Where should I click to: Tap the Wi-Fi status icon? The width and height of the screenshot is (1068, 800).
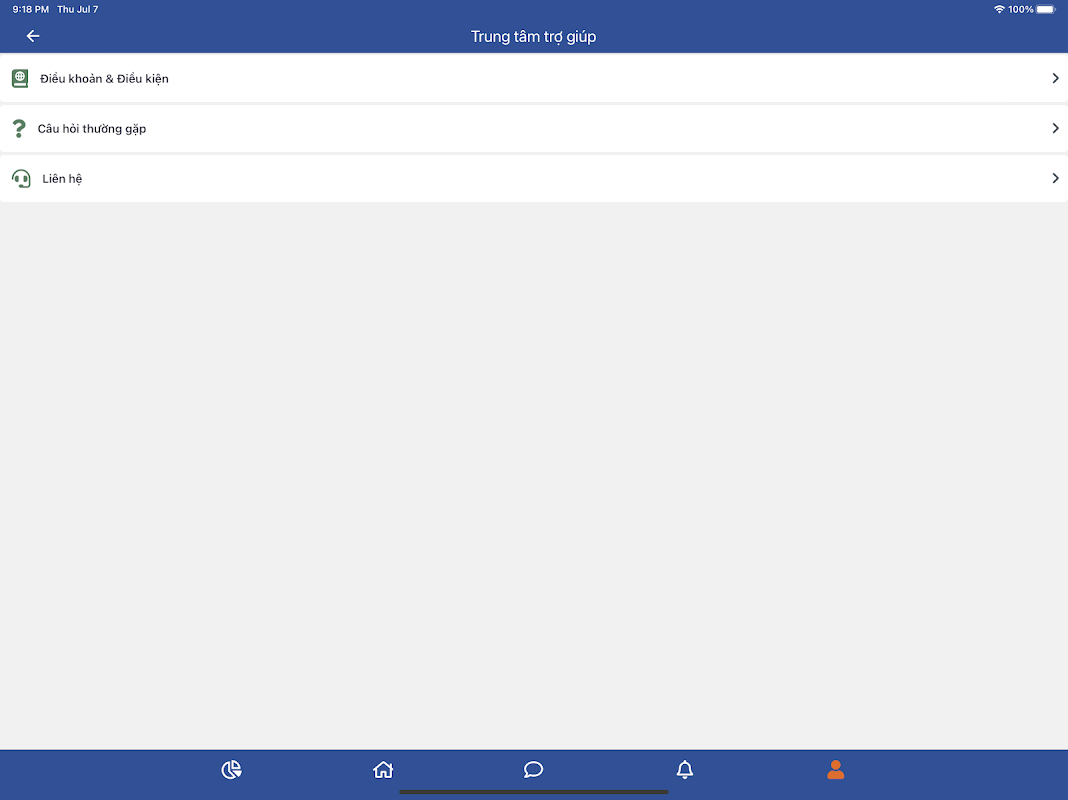pyautogui.click(x=999, y=10)
